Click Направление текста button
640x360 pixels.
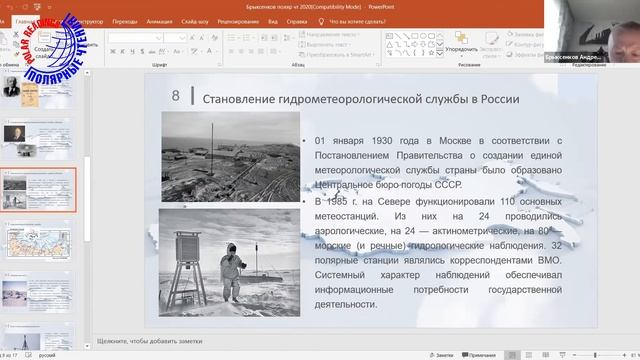point(330,35)
